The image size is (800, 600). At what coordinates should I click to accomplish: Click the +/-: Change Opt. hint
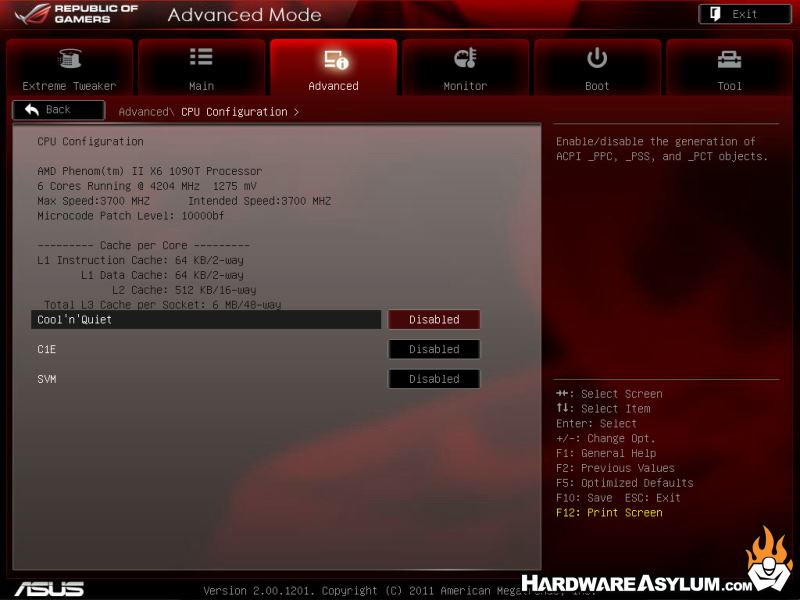pos(606,438)
